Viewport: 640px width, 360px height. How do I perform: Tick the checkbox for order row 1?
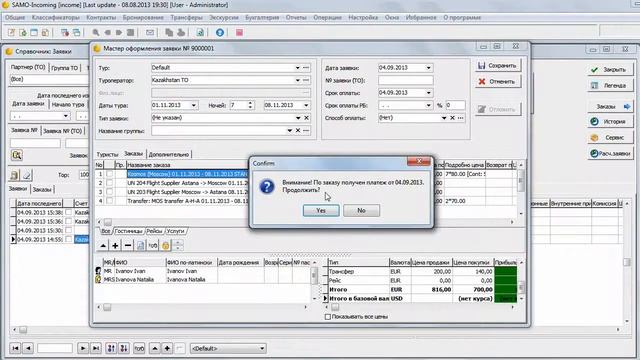(109, 174)
